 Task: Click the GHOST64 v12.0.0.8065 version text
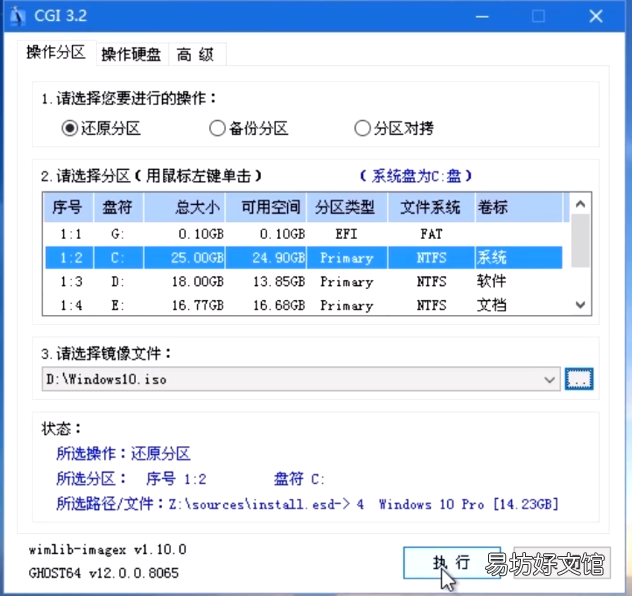point(104,573)
